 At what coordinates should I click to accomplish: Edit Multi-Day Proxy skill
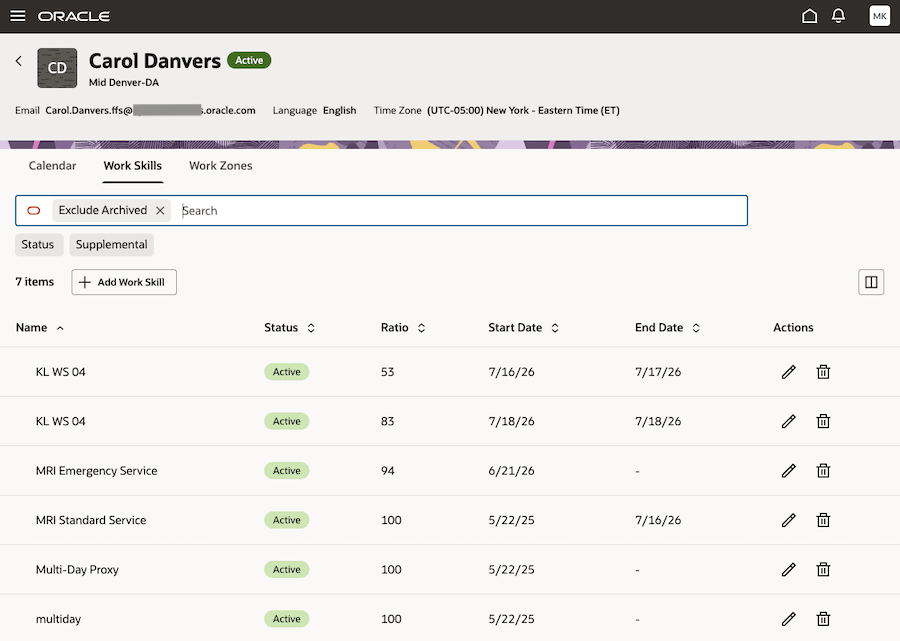[x=789, y=569]
